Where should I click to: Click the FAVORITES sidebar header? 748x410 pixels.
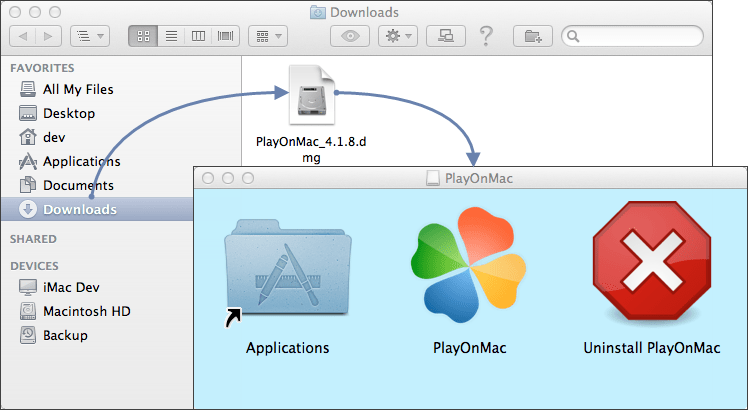pos(42,68)
